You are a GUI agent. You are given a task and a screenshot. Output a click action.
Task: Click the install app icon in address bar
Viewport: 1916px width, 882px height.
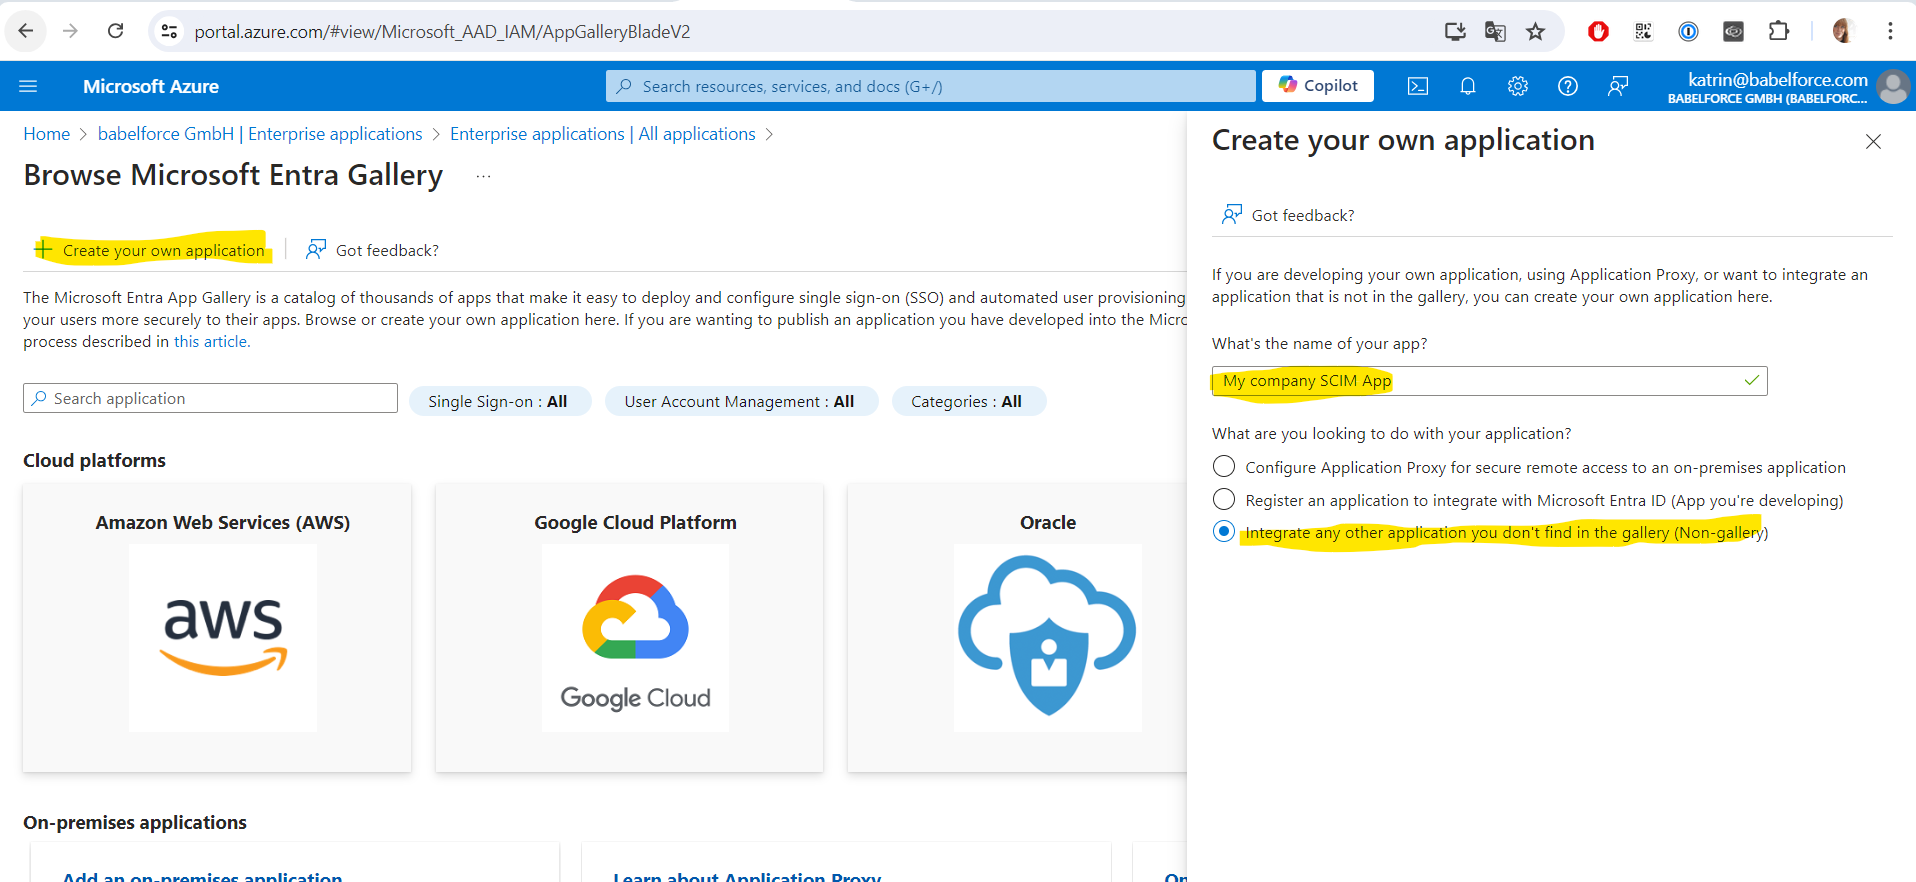[1455, 32]
